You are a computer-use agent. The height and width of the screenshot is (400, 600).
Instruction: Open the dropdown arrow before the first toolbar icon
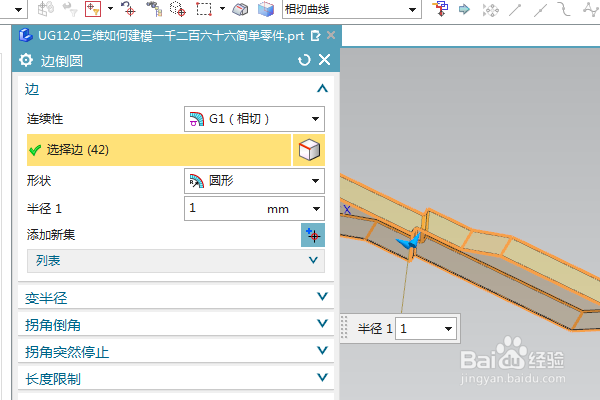(18, 10)
